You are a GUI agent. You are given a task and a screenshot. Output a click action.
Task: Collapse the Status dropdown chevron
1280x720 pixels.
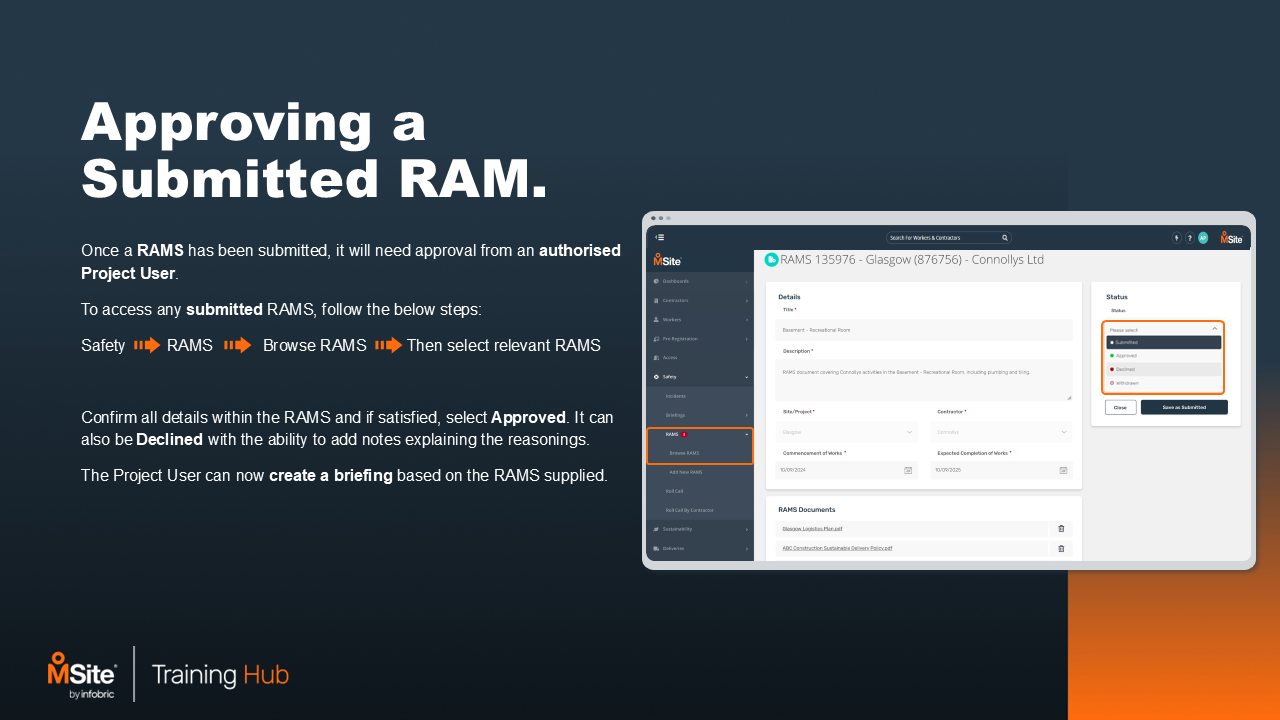coord(1214,329)
